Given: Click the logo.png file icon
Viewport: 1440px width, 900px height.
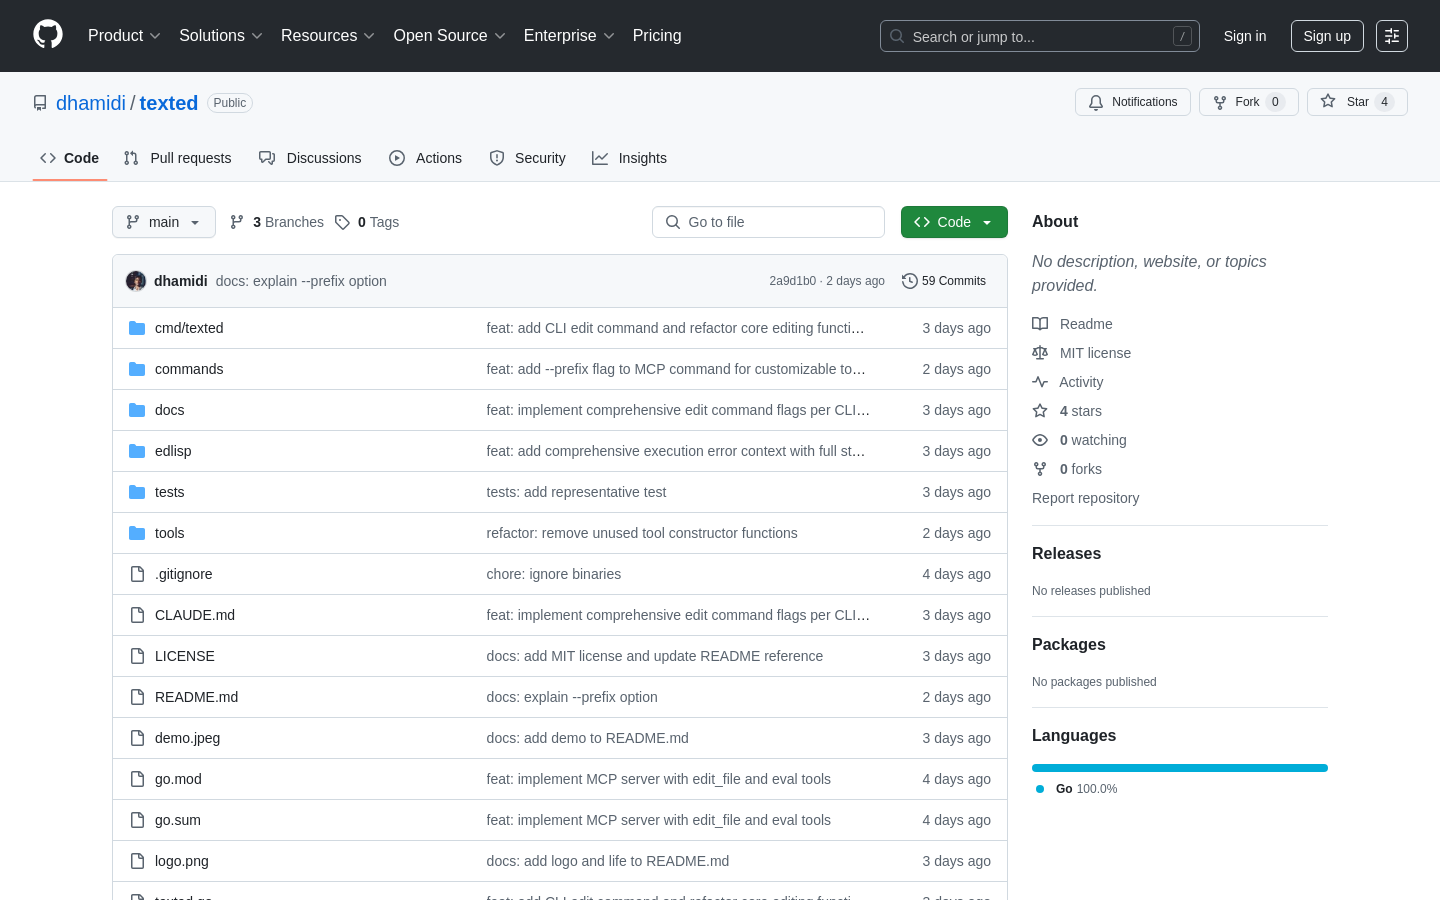Looking at the screenshot, I should tap(137, 861).
